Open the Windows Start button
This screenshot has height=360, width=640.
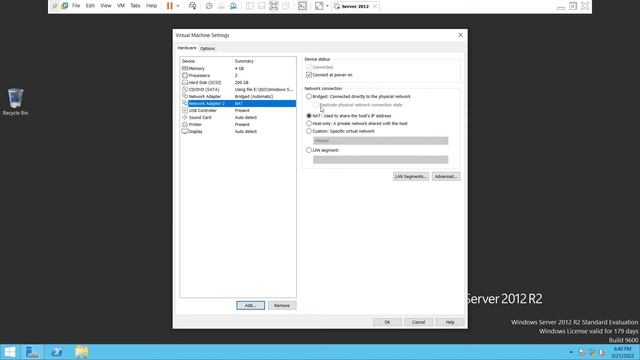pyautogui.click(x=9, y=352)
